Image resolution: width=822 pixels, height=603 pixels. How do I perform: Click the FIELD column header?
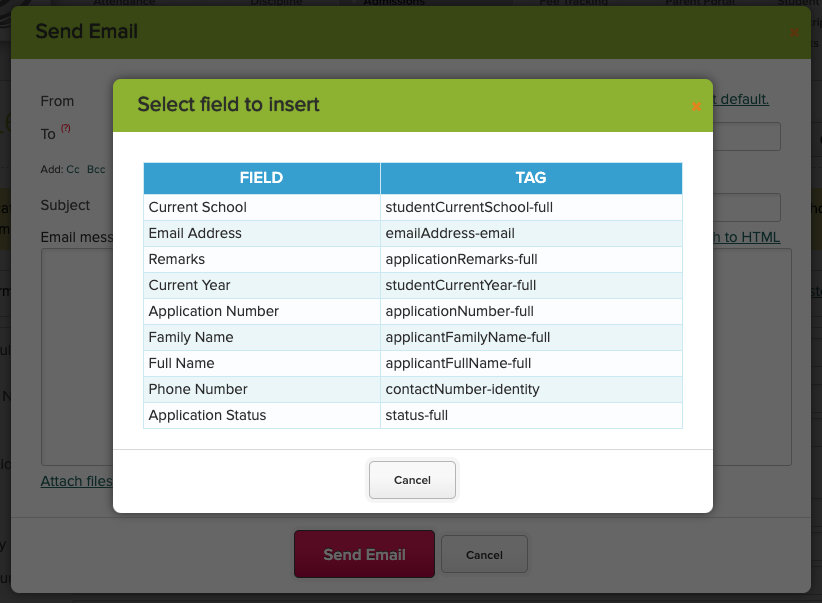point(262,178)
